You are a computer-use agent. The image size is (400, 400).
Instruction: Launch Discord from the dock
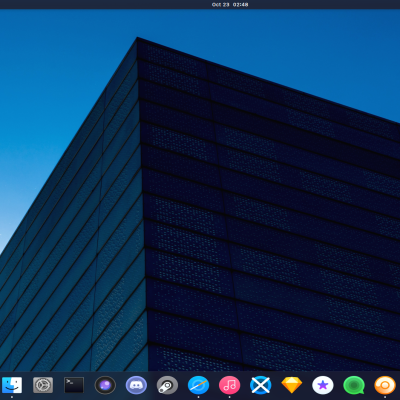[136, 385]
